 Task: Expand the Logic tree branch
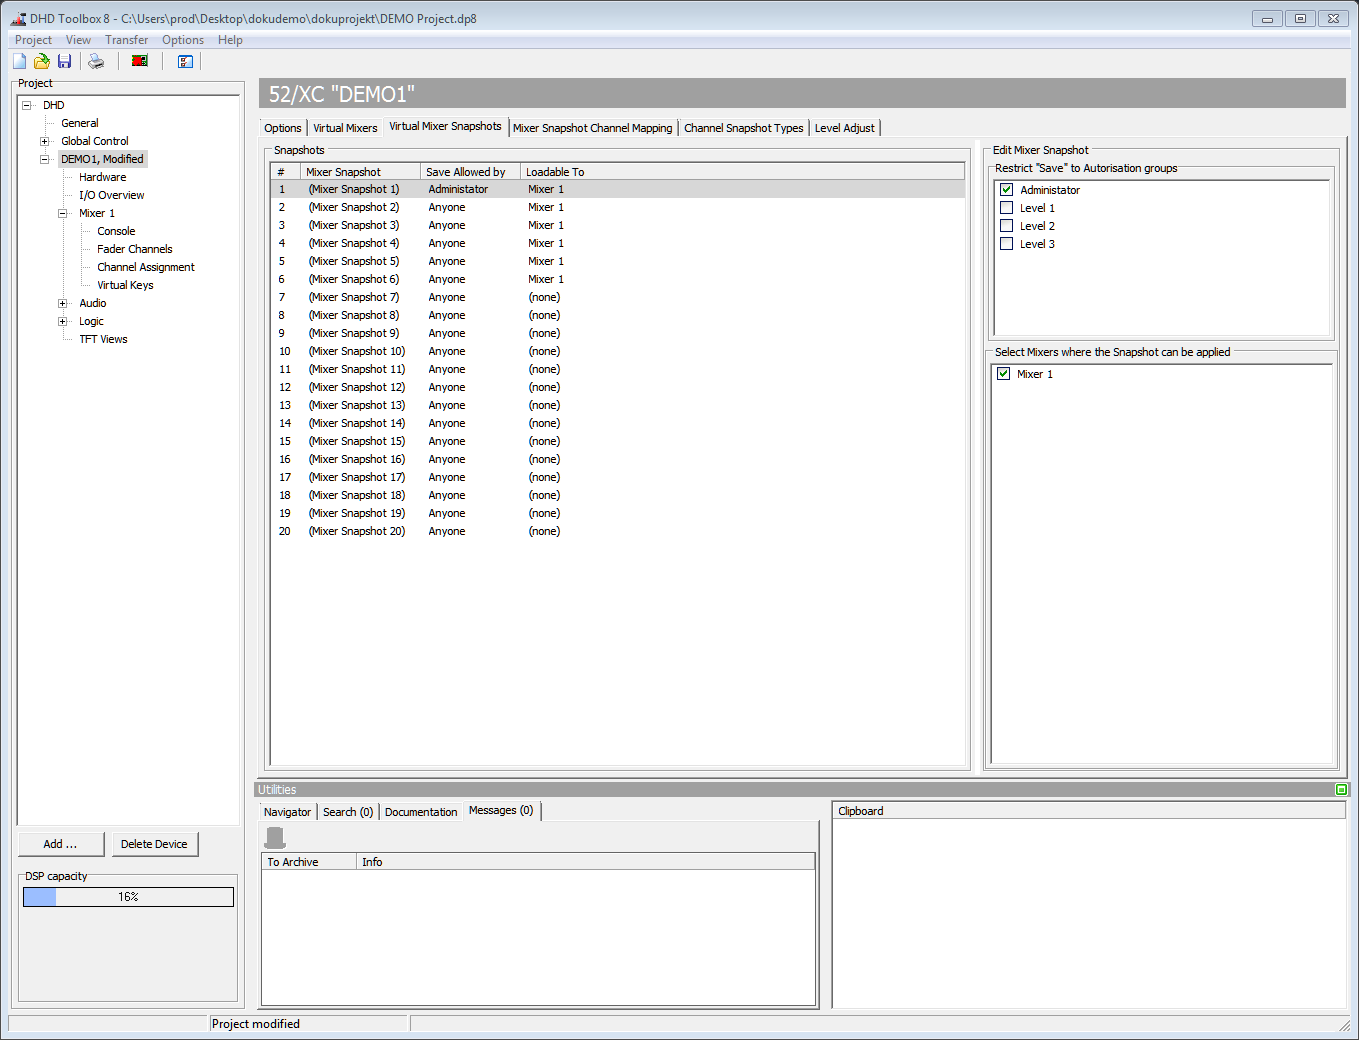(x=62, y=321)
